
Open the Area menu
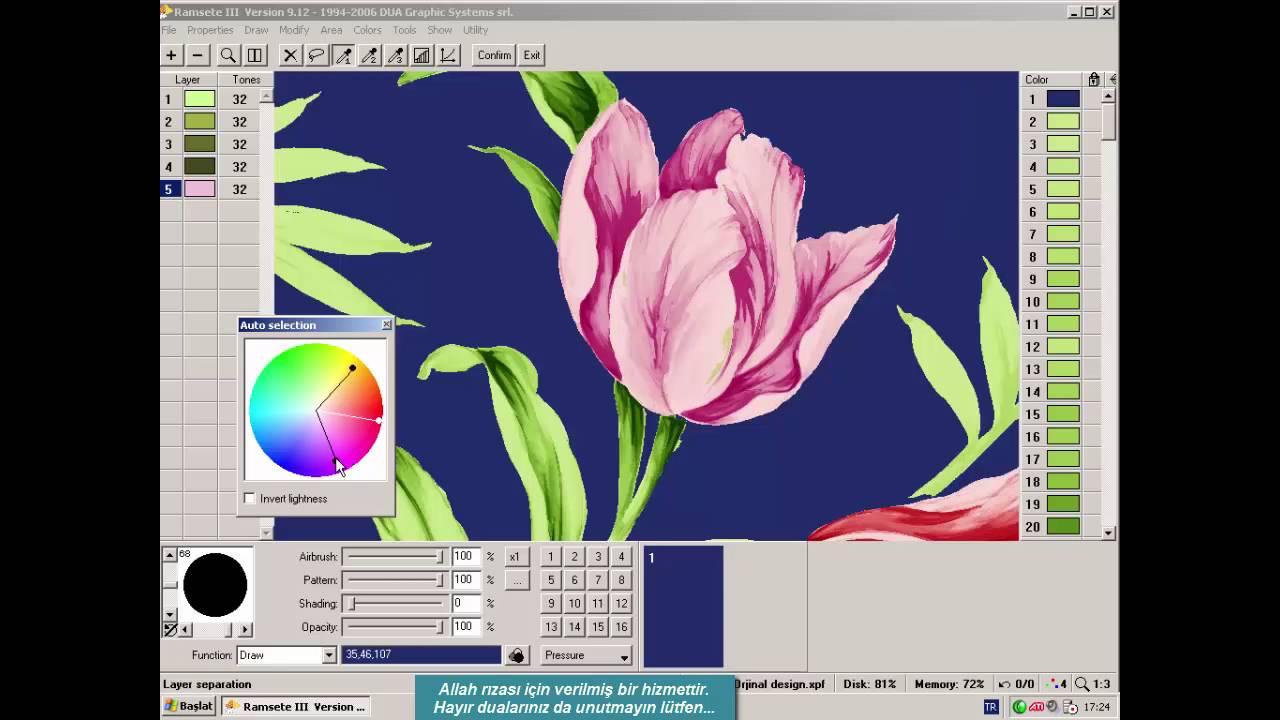[x=331, y=30]
